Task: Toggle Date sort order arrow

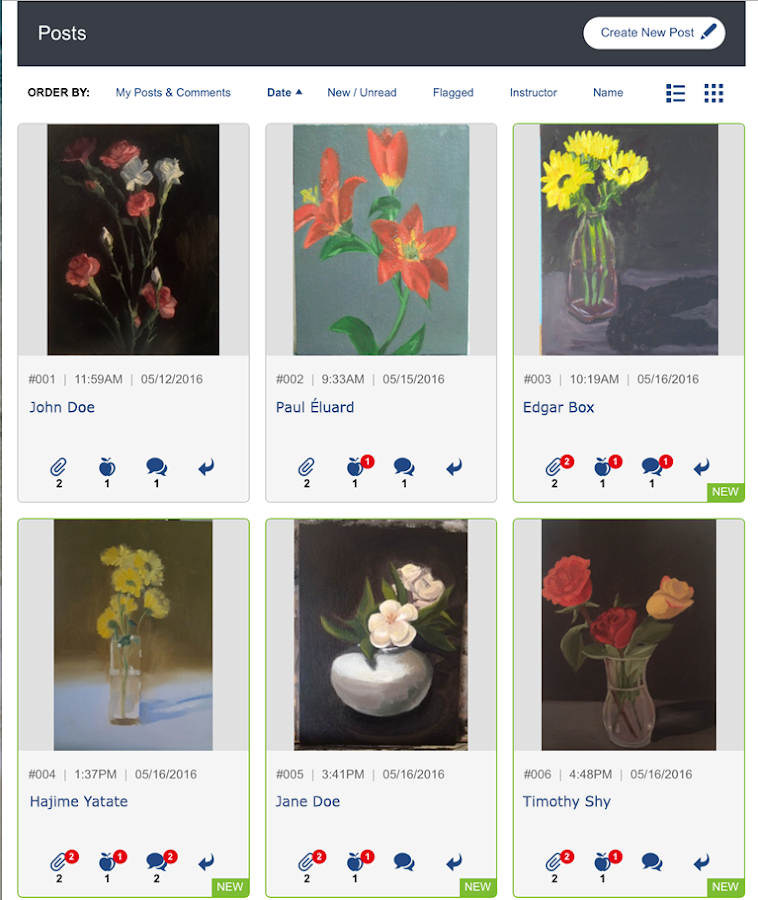Action: 298,92
